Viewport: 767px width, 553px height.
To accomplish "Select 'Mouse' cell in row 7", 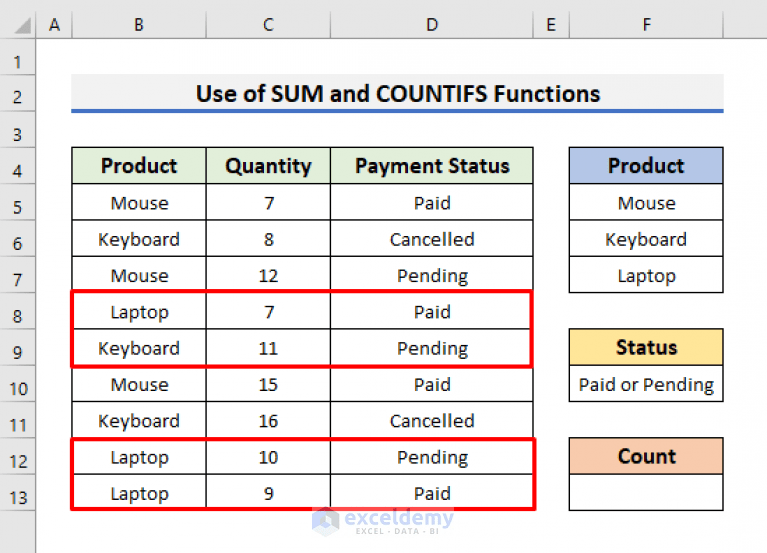I will [139, 275].
